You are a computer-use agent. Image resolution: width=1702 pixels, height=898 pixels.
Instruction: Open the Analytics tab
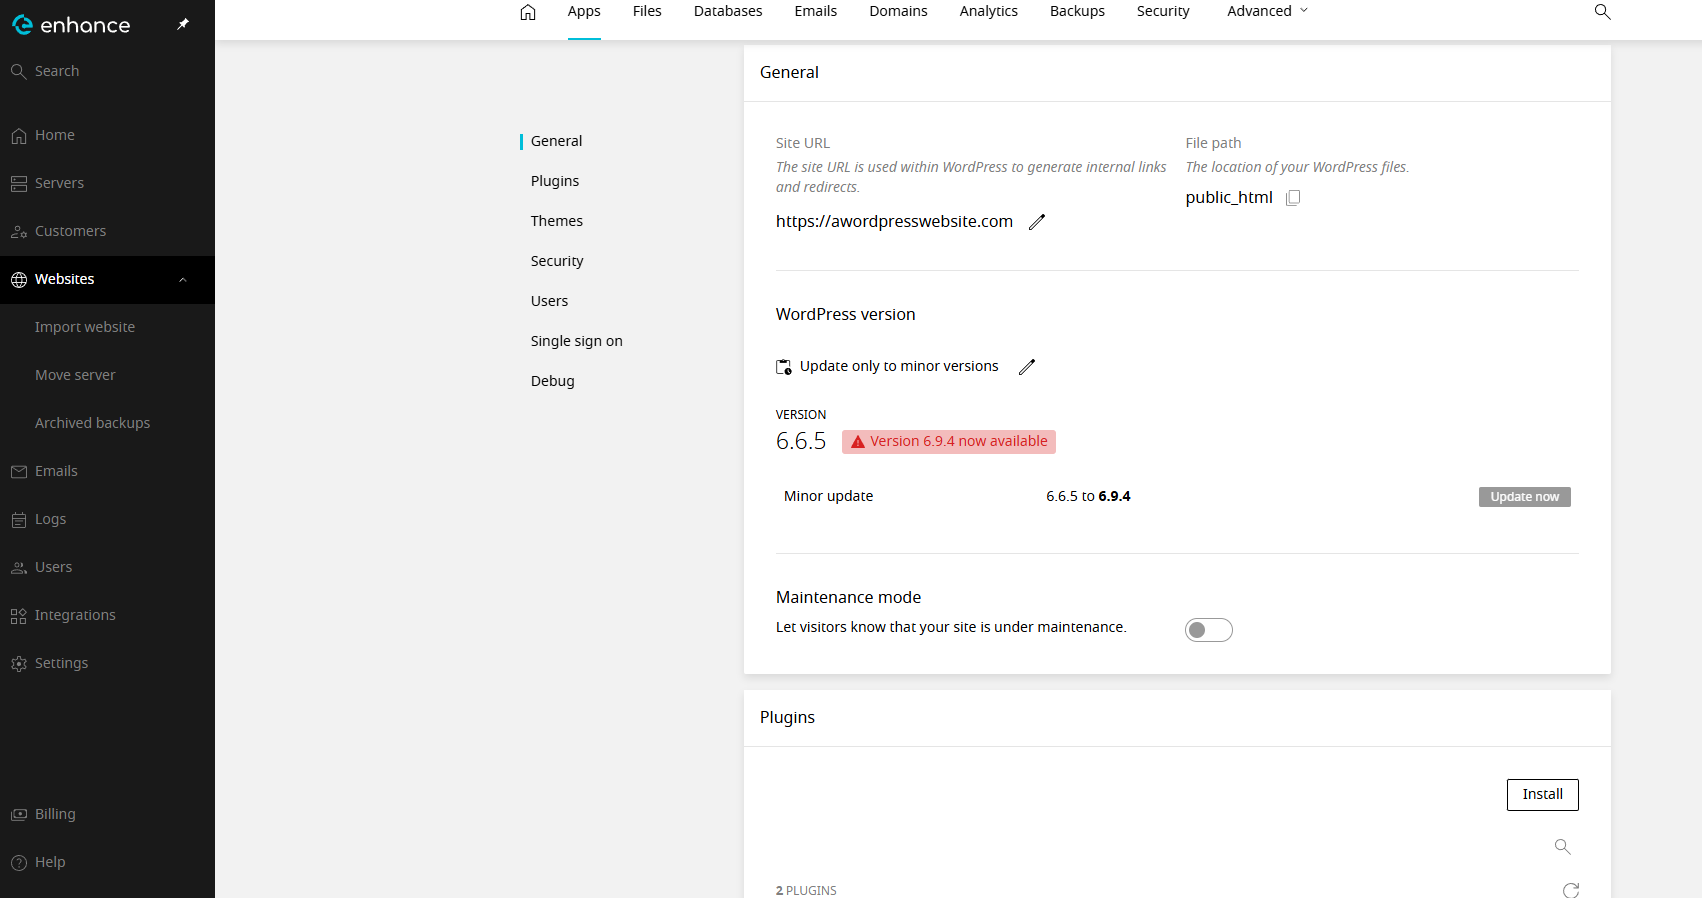point(988,11)
